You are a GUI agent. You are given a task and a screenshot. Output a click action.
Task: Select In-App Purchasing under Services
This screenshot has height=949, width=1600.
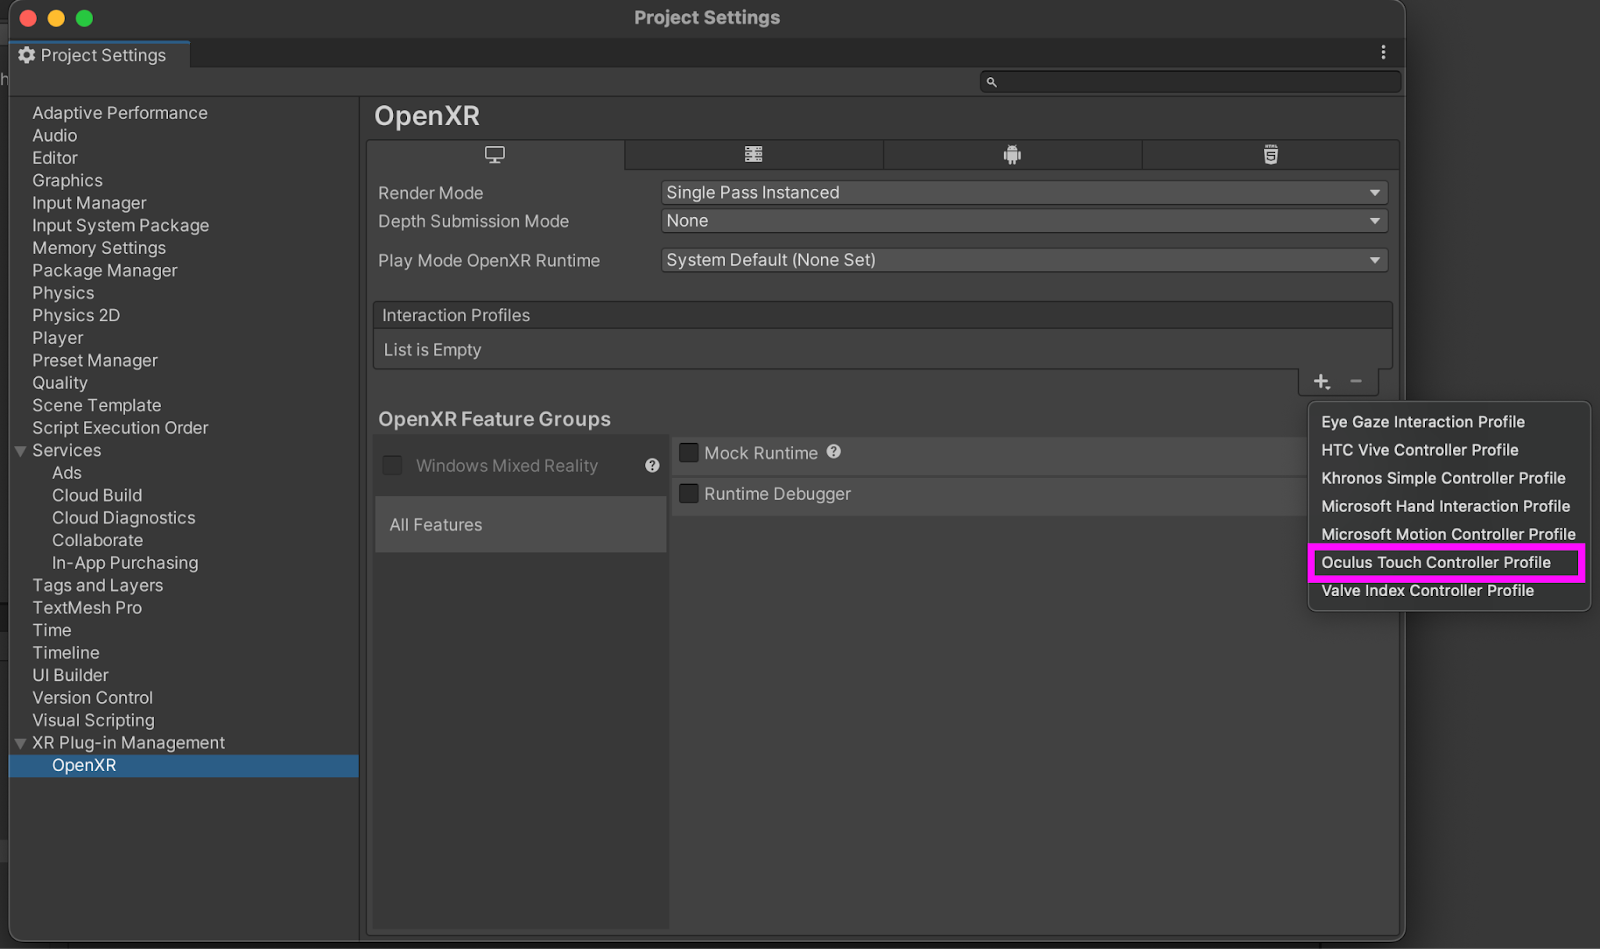pyautogui.click(x=125, y=563)
